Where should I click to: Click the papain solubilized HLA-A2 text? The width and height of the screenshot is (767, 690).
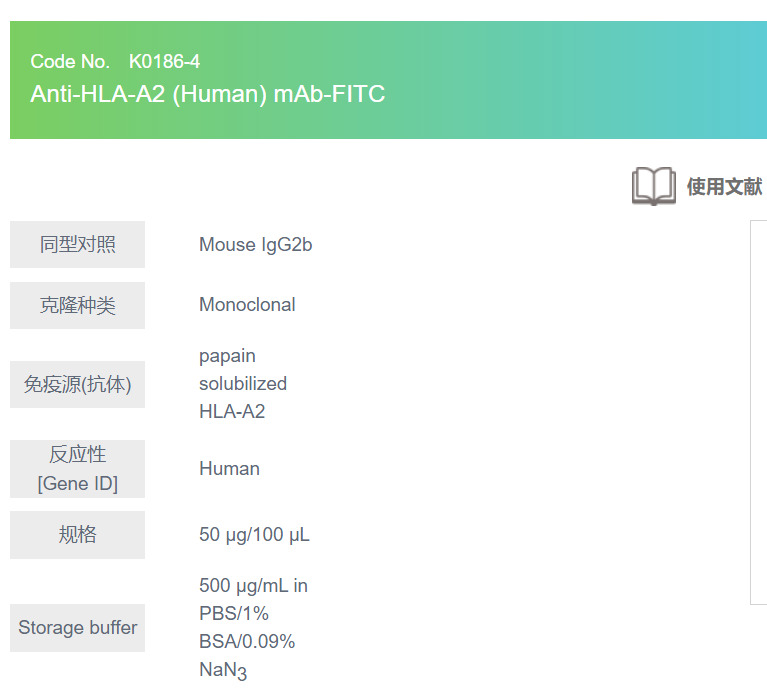(242, 384)
